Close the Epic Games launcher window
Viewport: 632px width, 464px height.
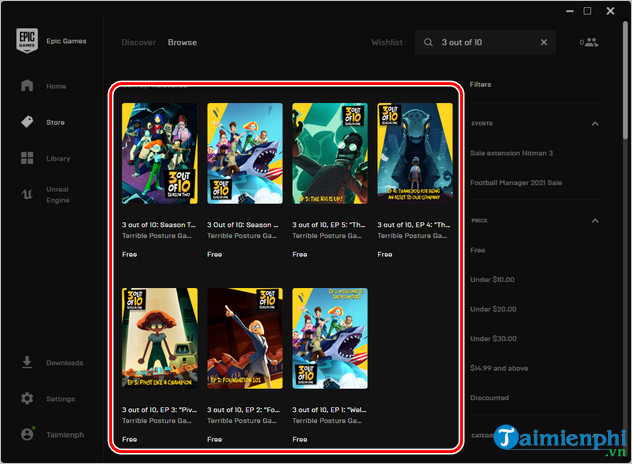click(x=610, y=11)
